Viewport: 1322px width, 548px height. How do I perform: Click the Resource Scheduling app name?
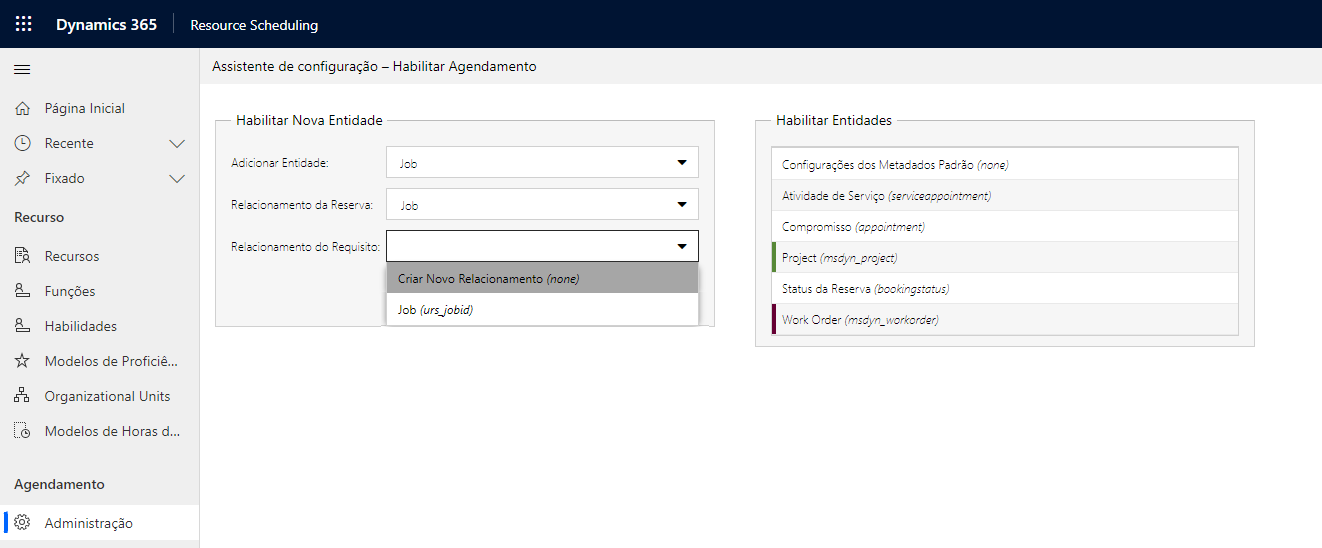(x=254, y=25)
